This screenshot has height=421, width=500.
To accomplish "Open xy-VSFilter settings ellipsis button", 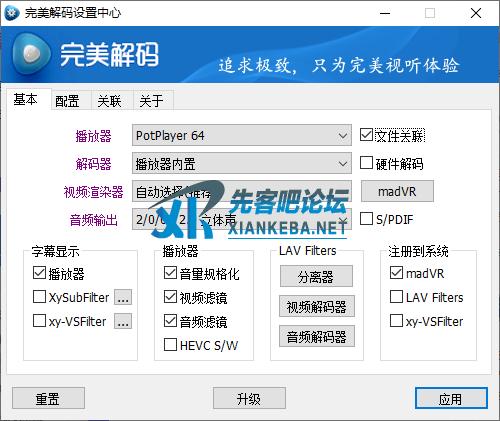I will pyautogui.click(x=123, y=321).
